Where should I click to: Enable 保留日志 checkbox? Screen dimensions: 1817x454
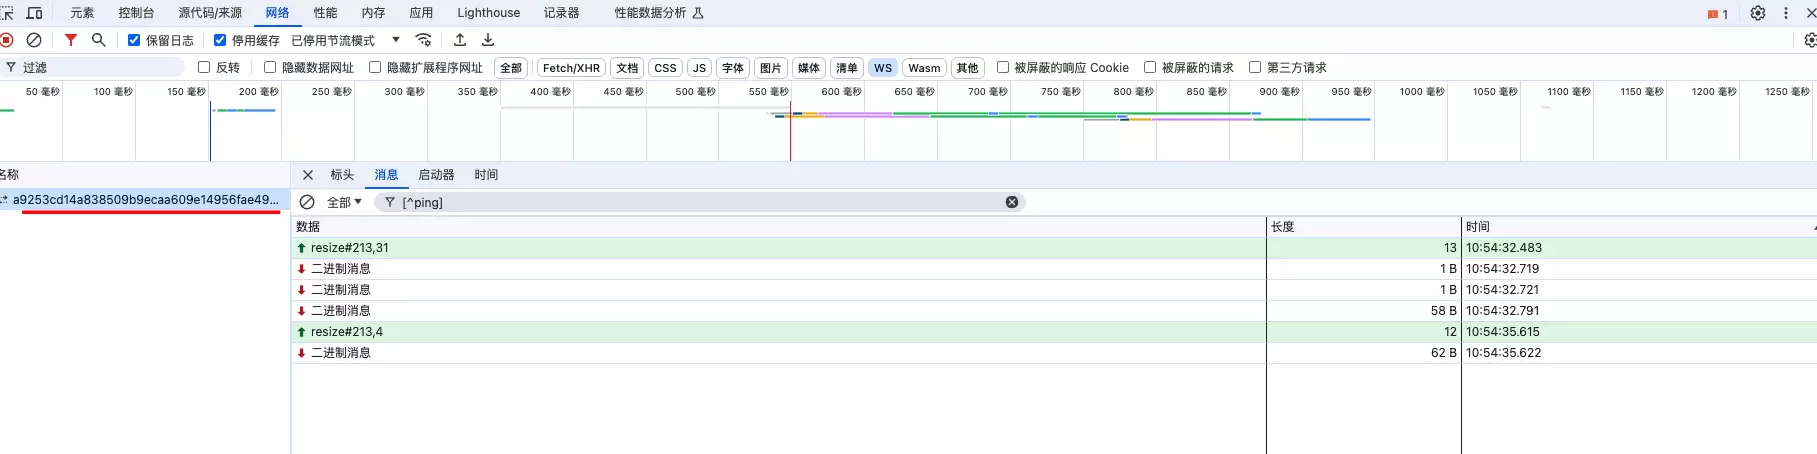[134, 40]
